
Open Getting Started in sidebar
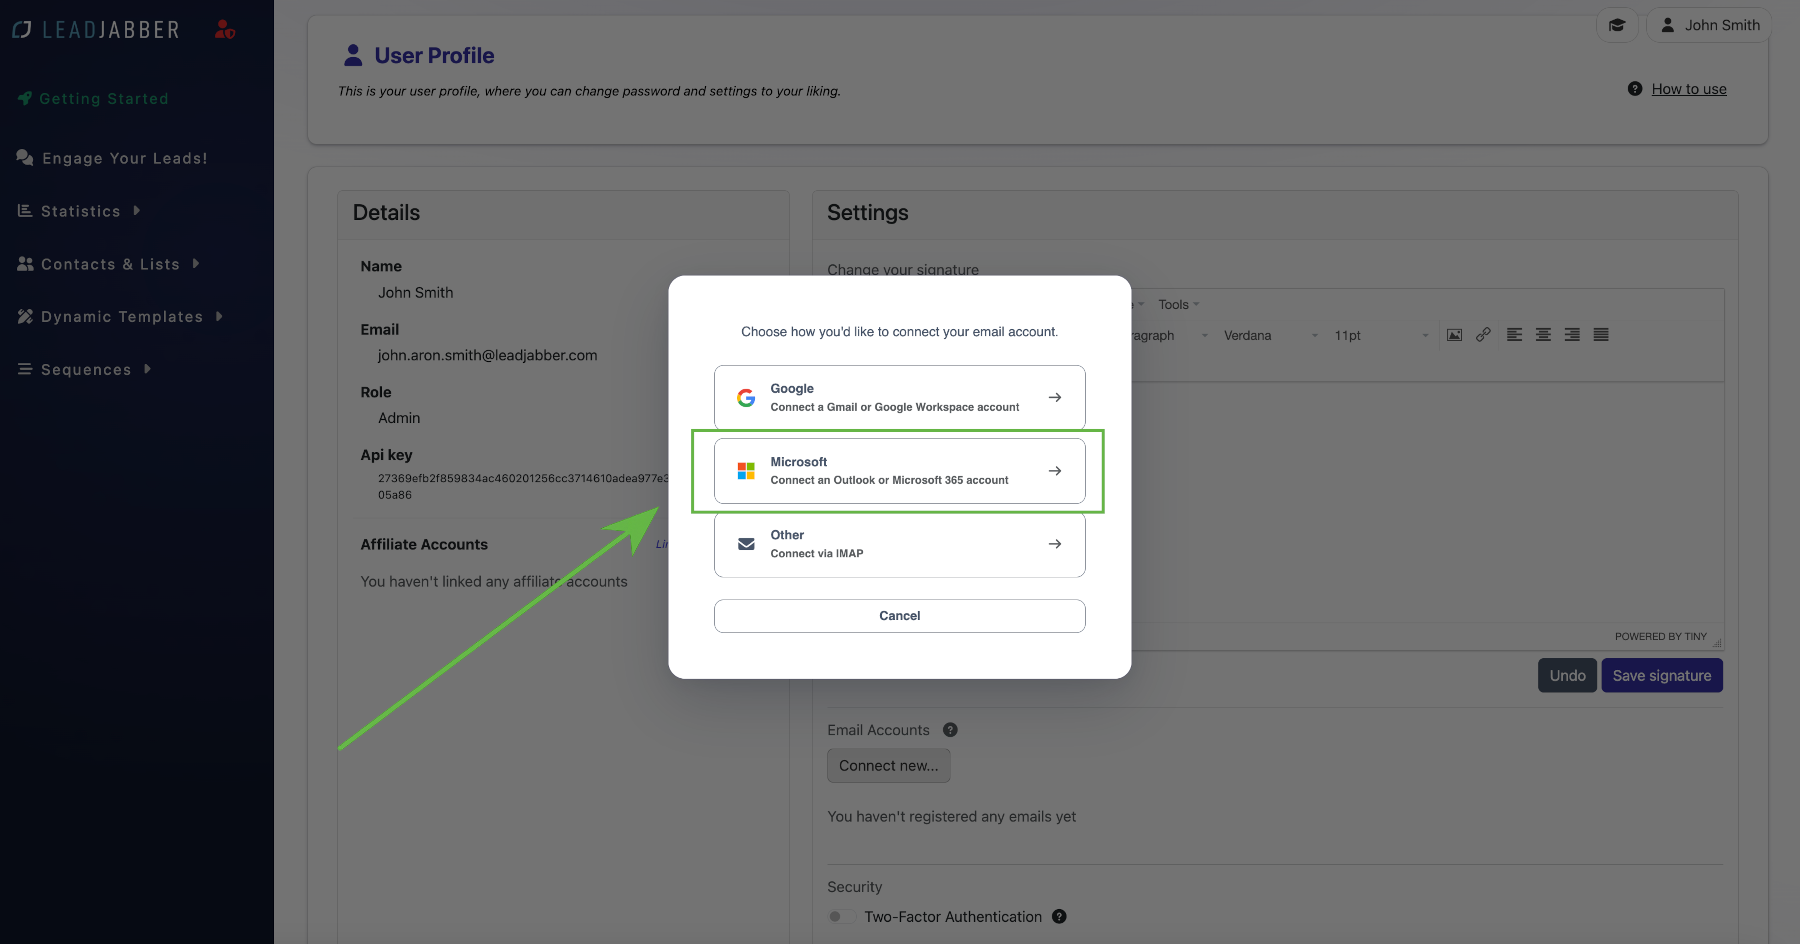tap(93, 98)
